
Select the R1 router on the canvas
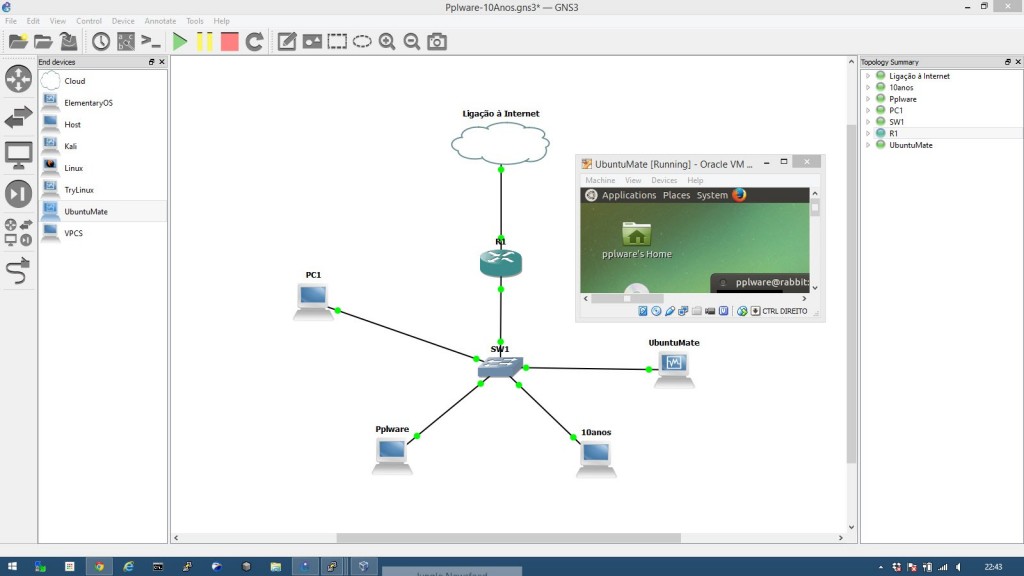pyautogui.click(x=501, y=263)
